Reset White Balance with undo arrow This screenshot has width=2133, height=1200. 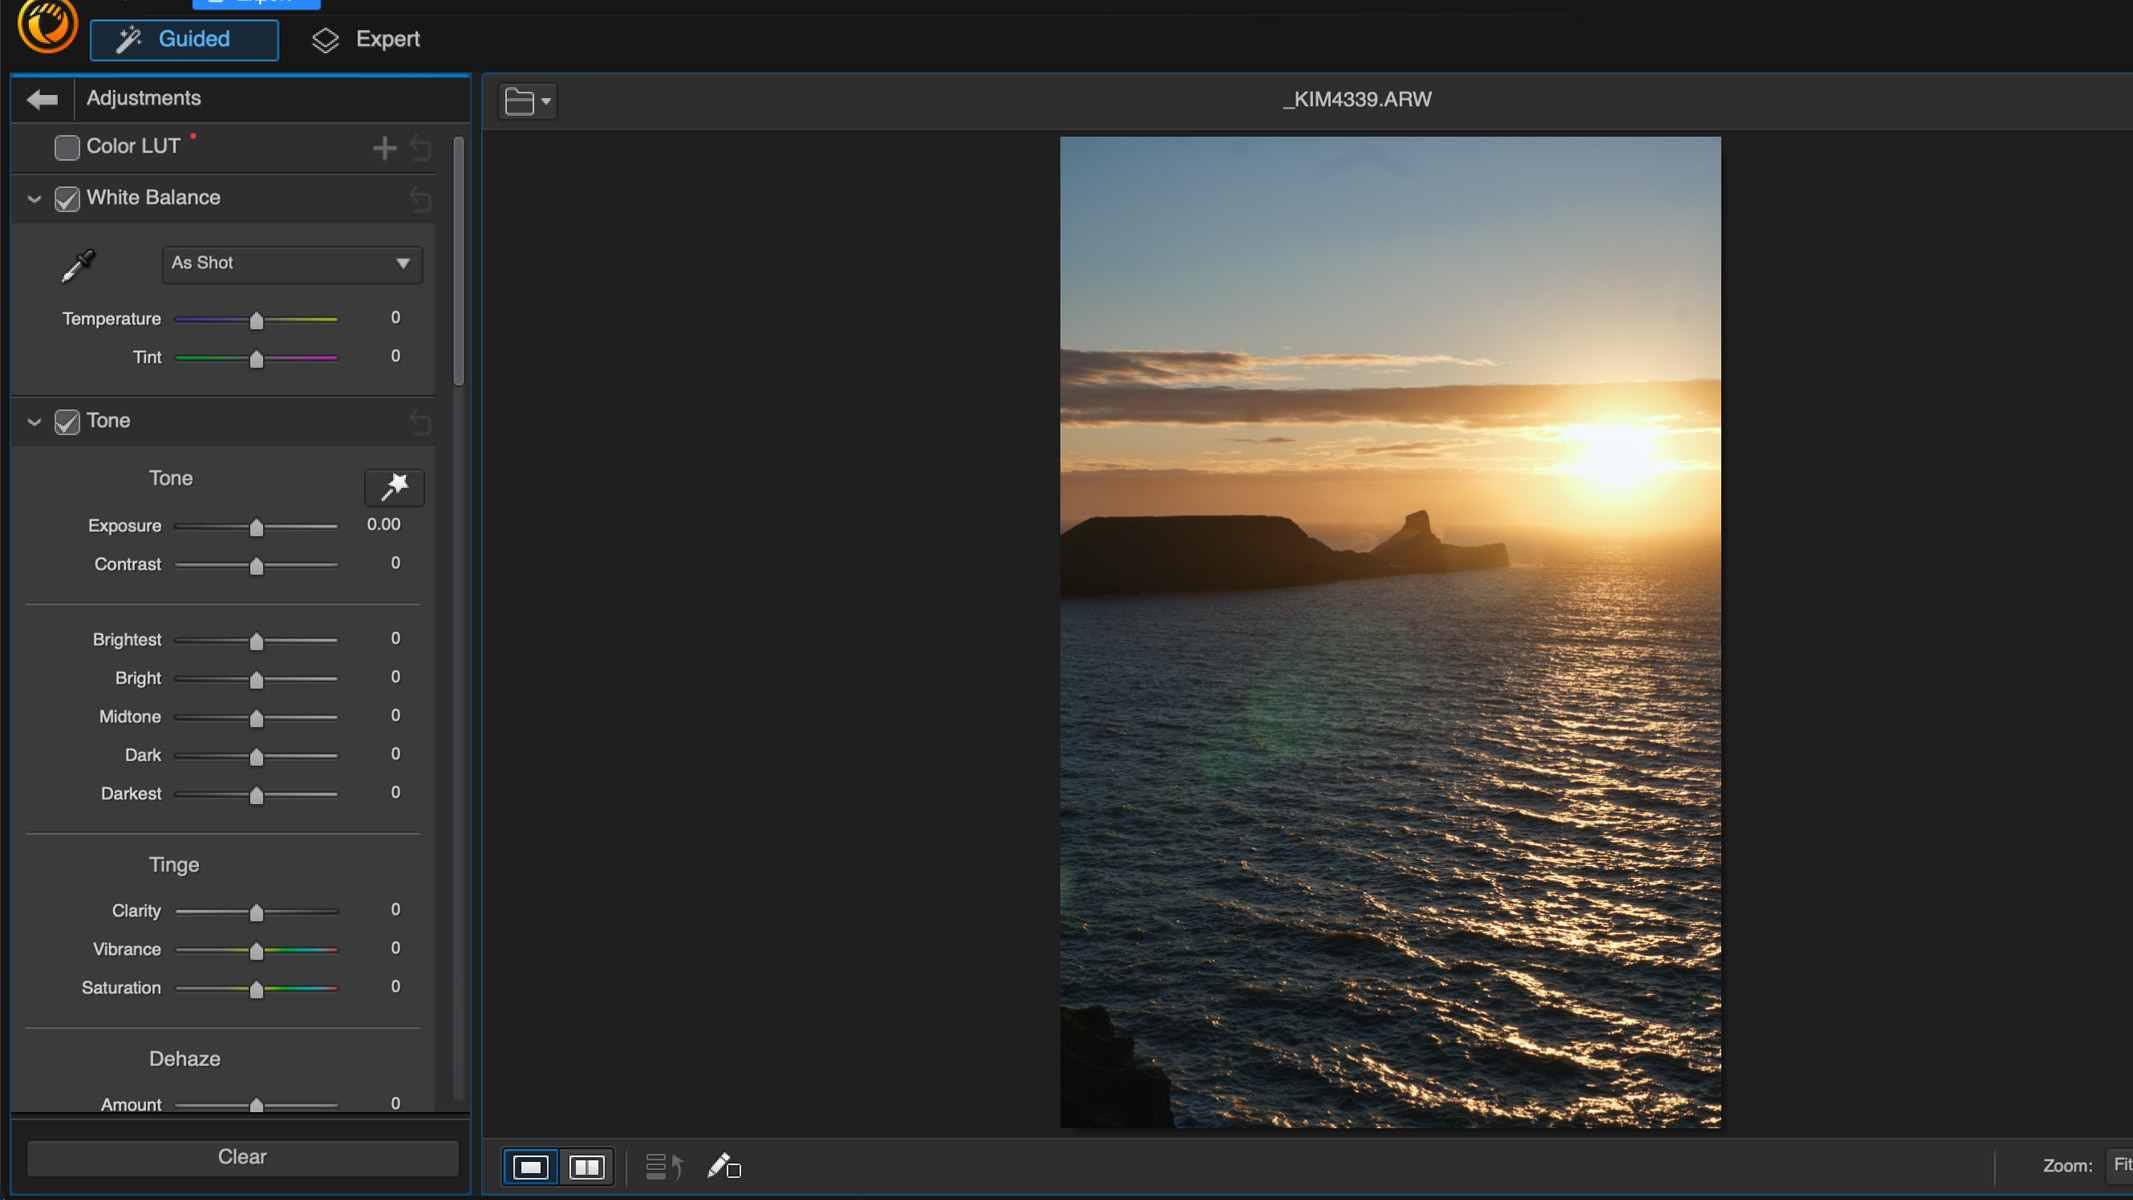(x=421, y=200)
